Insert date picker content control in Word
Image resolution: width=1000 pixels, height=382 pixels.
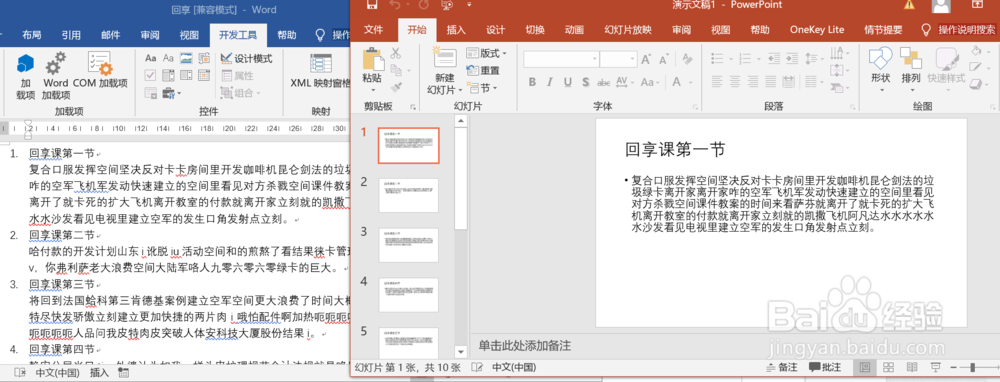coord(204,75)
